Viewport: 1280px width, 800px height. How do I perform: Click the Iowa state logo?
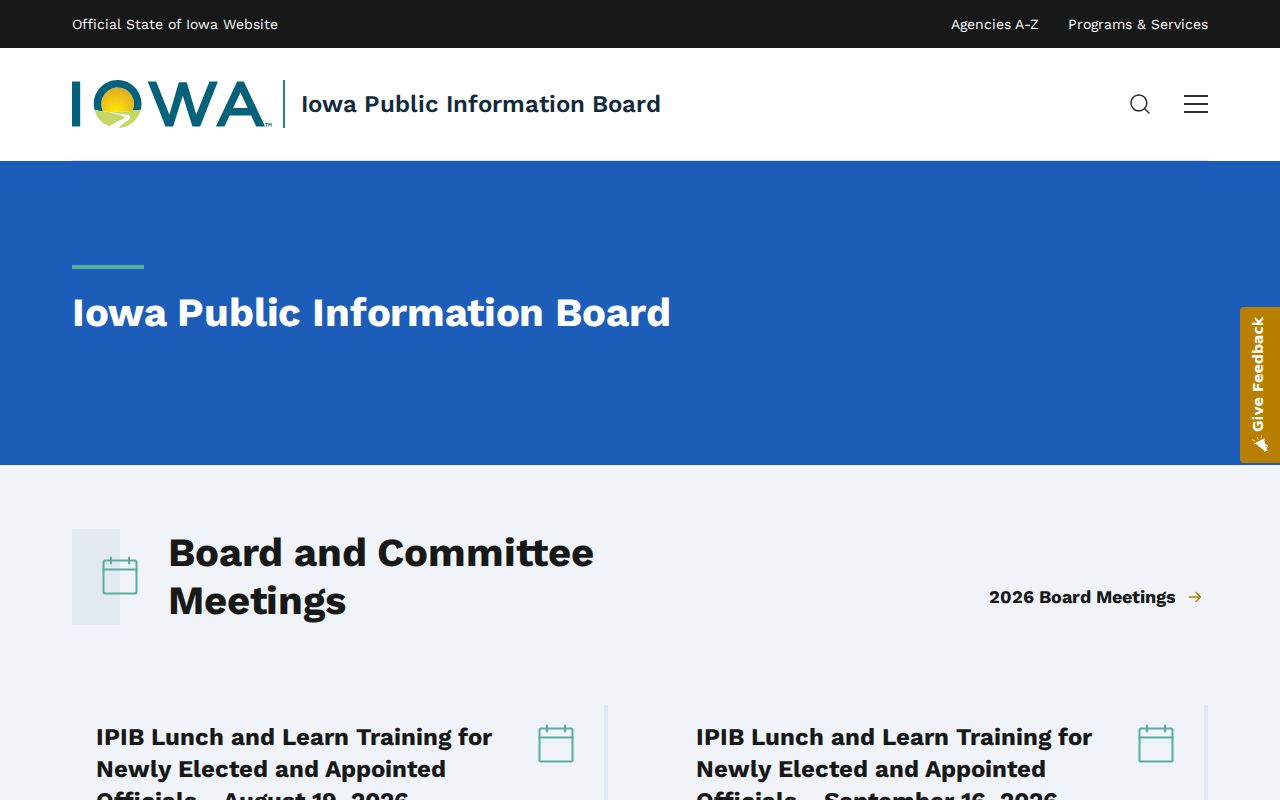(x=171, y=104)
